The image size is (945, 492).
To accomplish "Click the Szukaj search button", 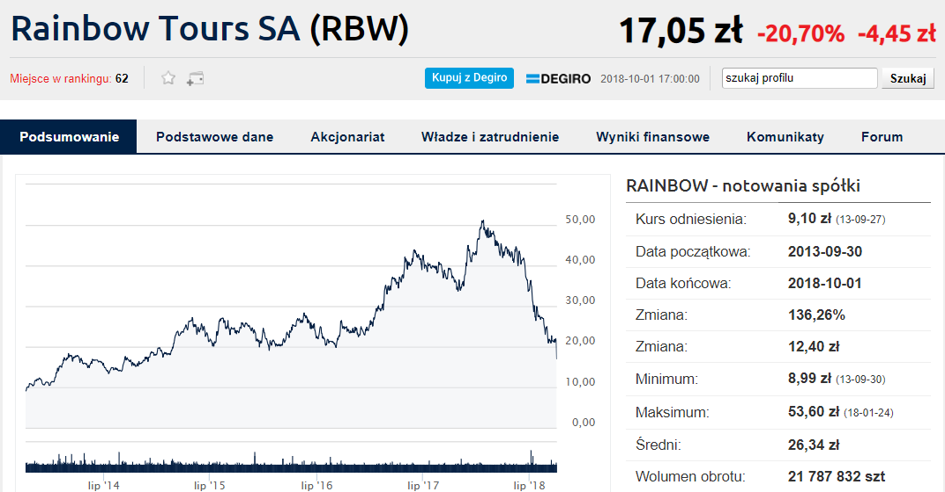I will tap(907, 78).
